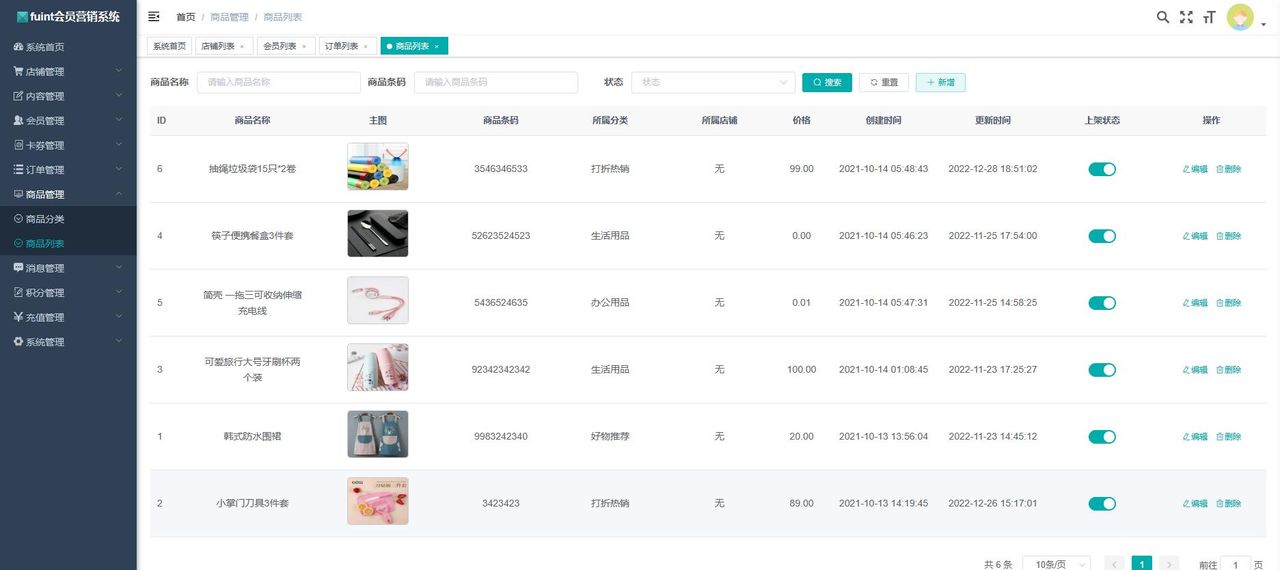Click the 重置 reset button
Screen dimensions: 1280x570
point(884,82)
